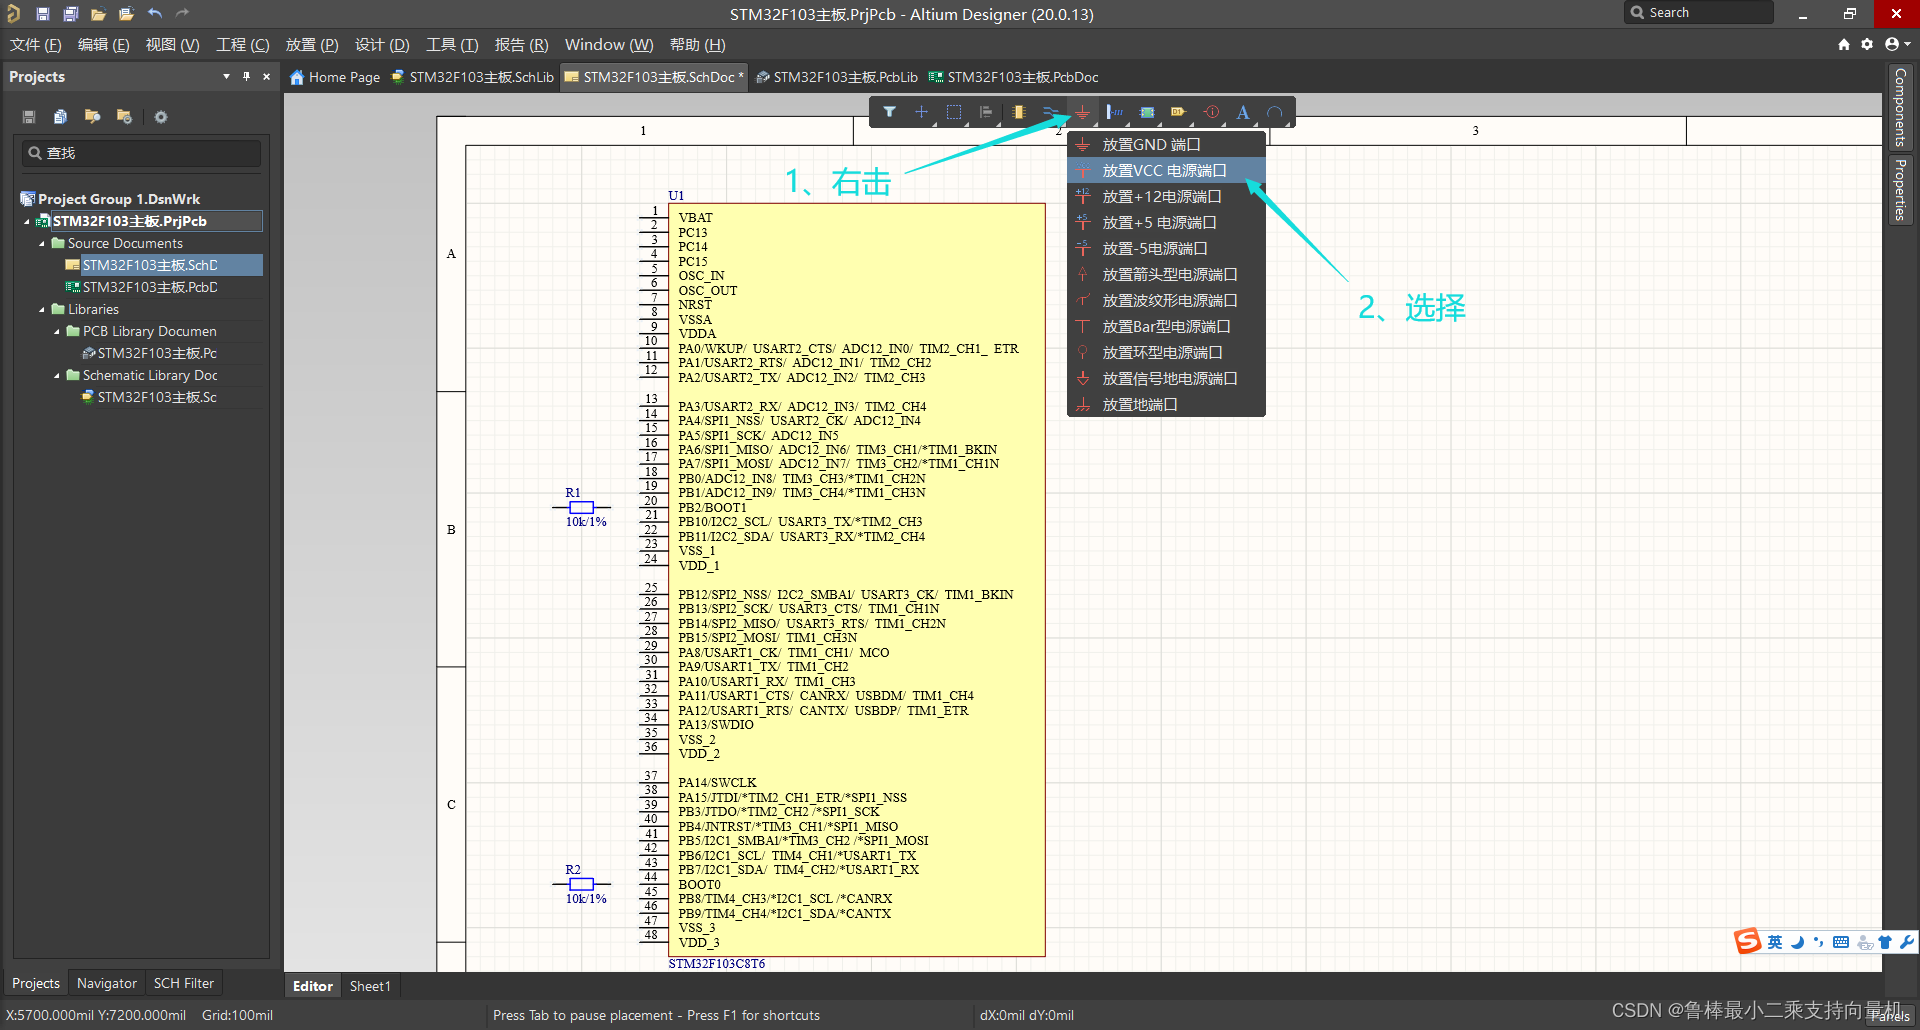Click the selection filter funnel icon

point(889,112)
